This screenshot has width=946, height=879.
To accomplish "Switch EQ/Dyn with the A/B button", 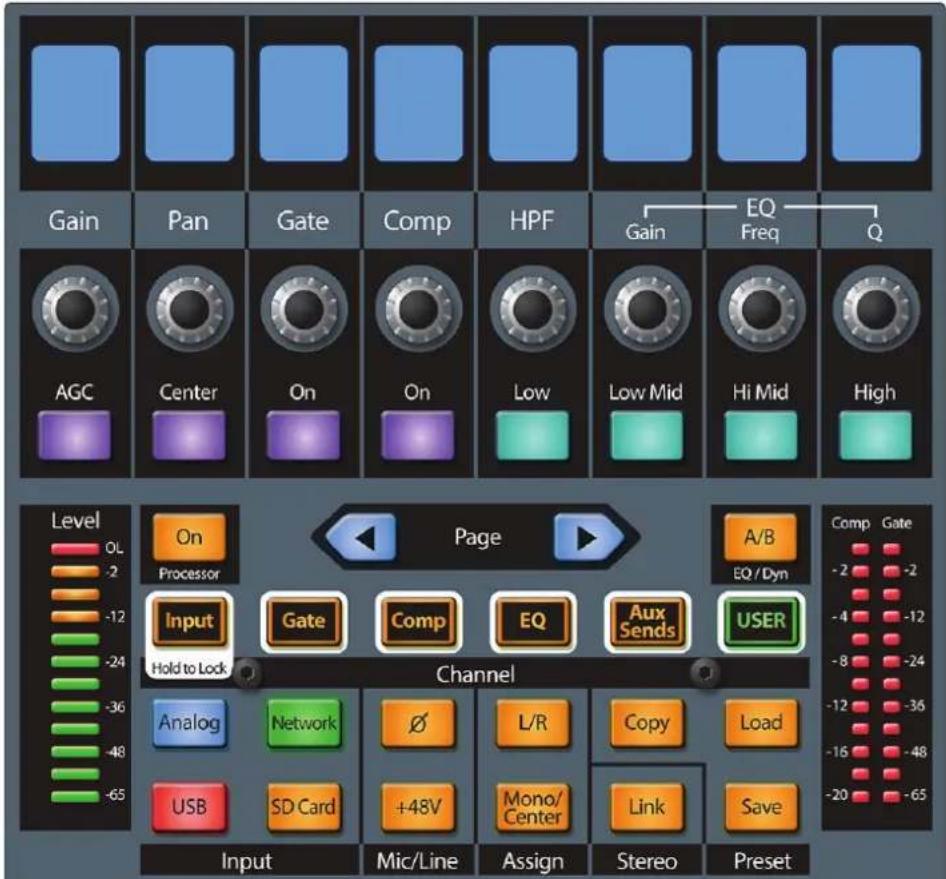I will pos(760,537).
